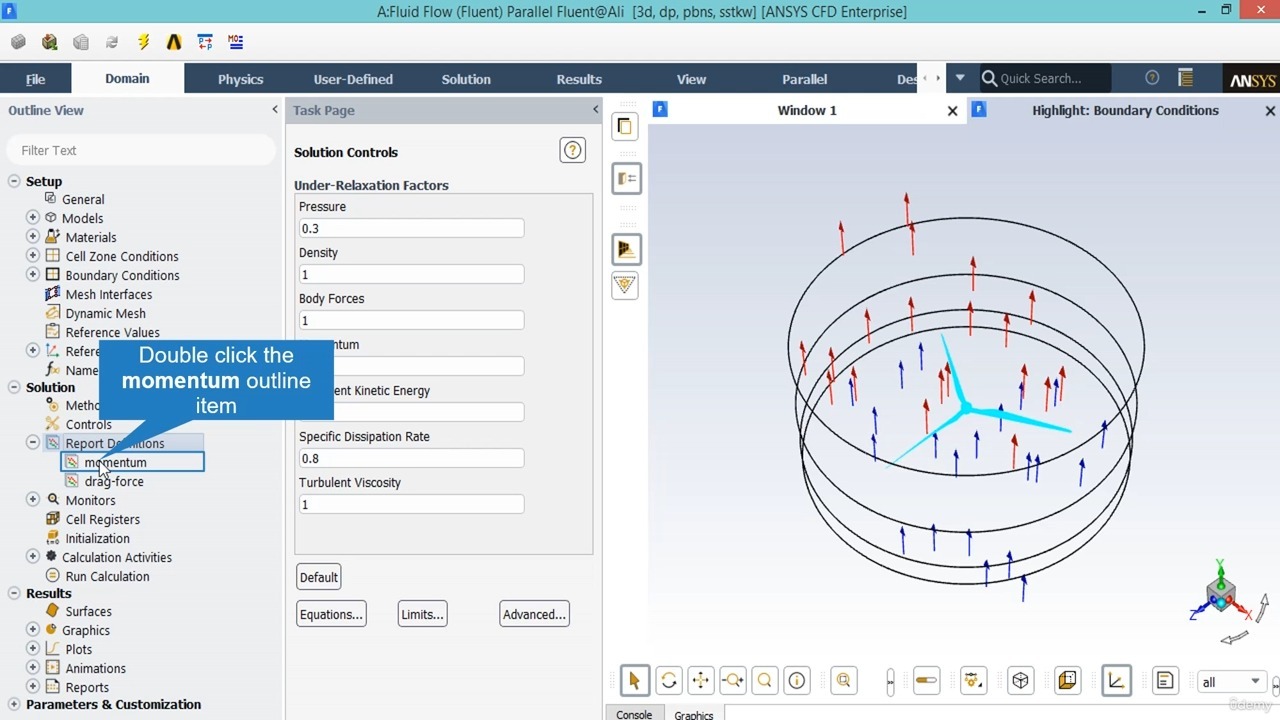Viewport: 1280px width, 720px height.
Task: Expand the Materials tree node
Action: coord(33,237)
